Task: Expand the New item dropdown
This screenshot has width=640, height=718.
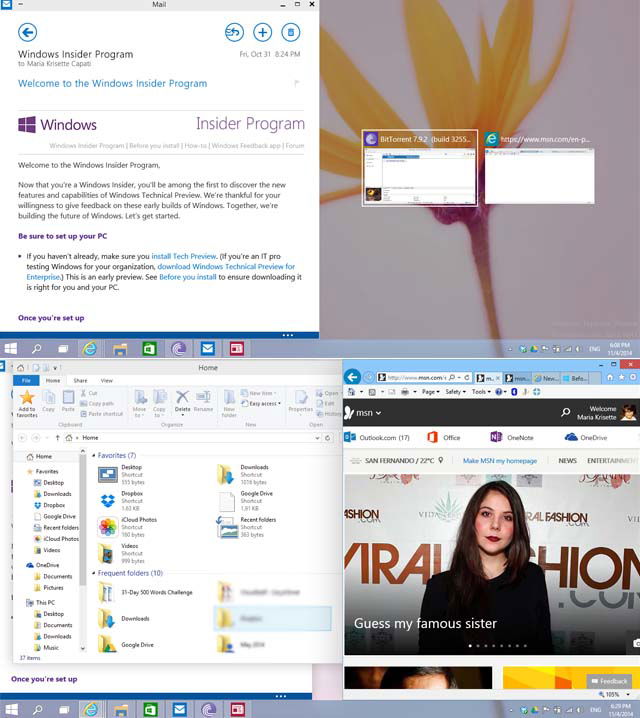Action: (259, 393)
